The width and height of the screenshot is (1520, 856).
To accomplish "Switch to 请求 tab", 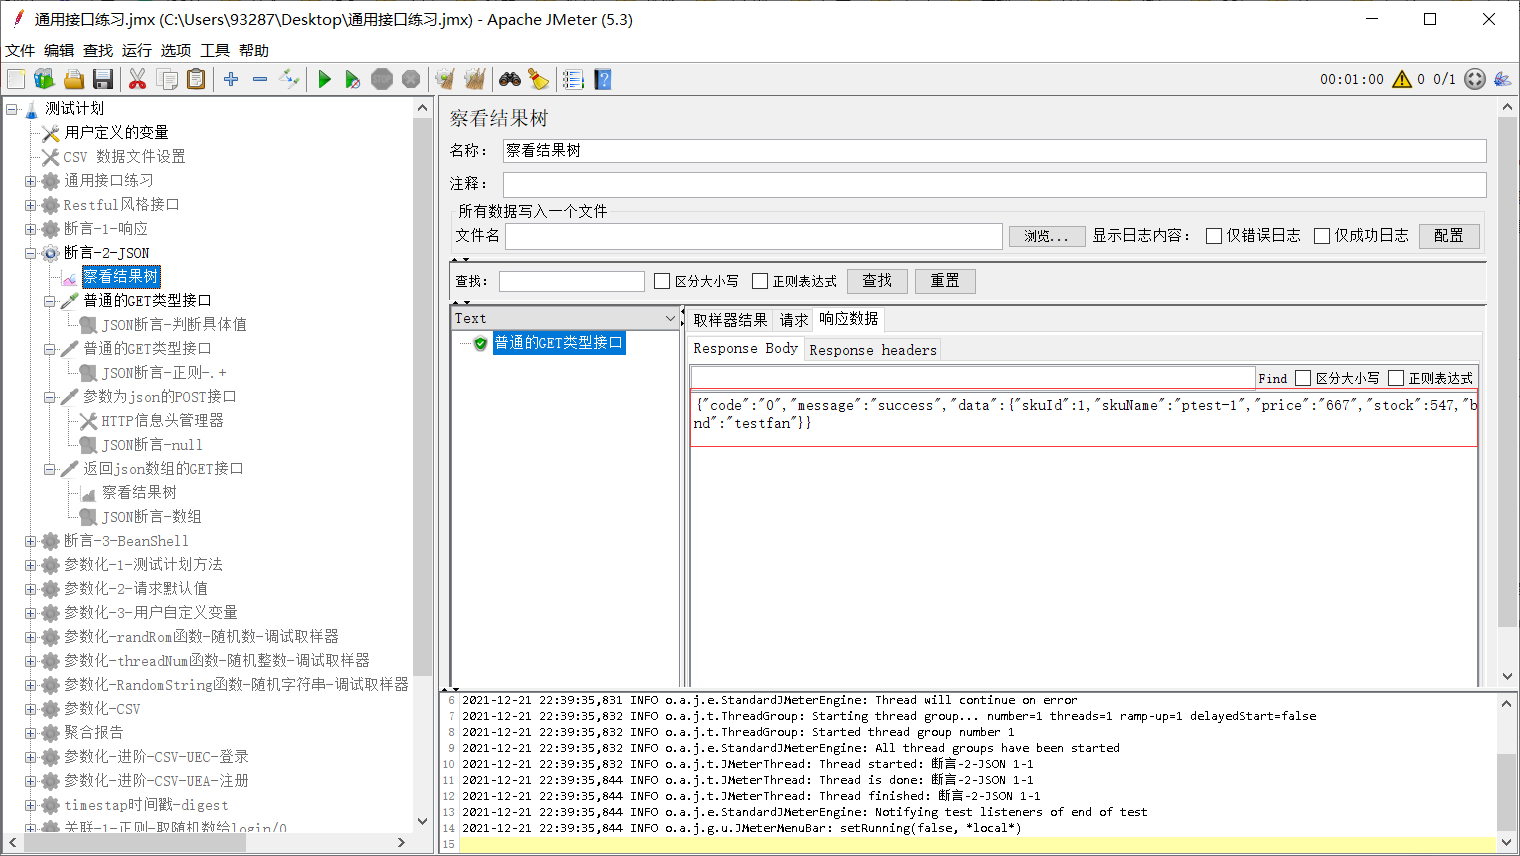I will coord(794,320).
